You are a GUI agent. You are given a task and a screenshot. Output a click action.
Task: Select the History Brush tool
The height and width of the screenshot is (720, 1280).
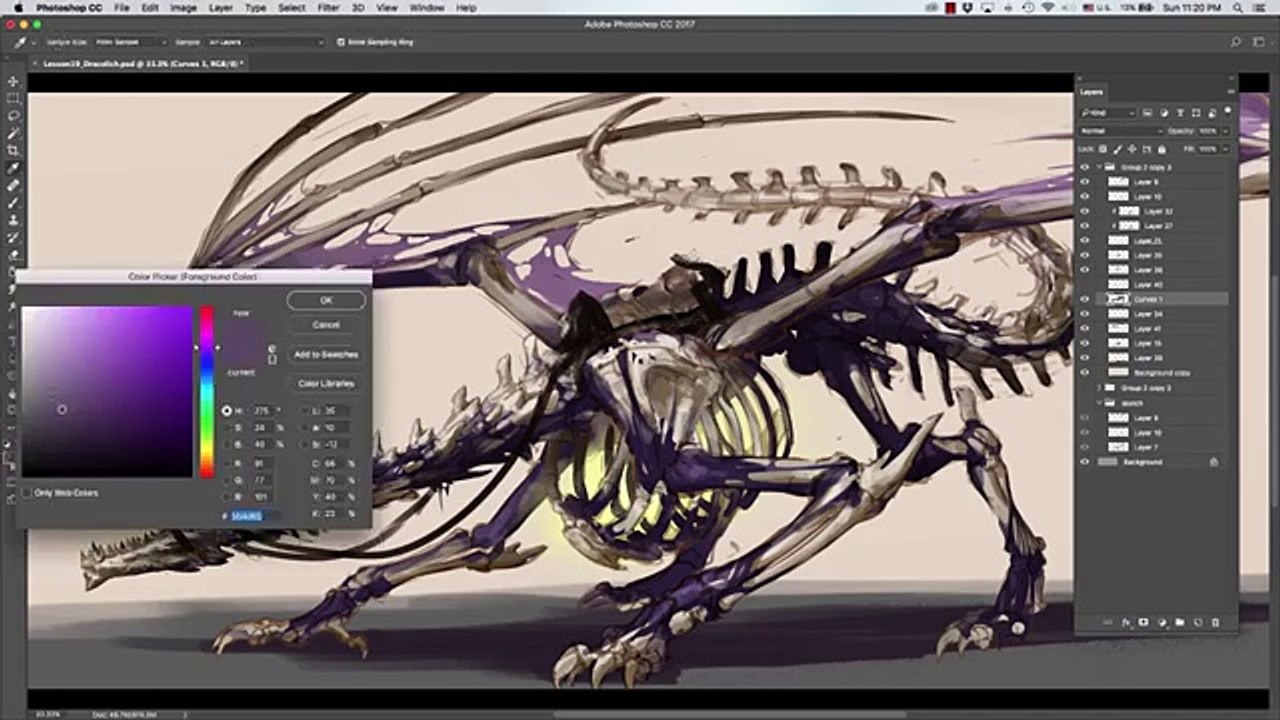(x=13, y=237)
